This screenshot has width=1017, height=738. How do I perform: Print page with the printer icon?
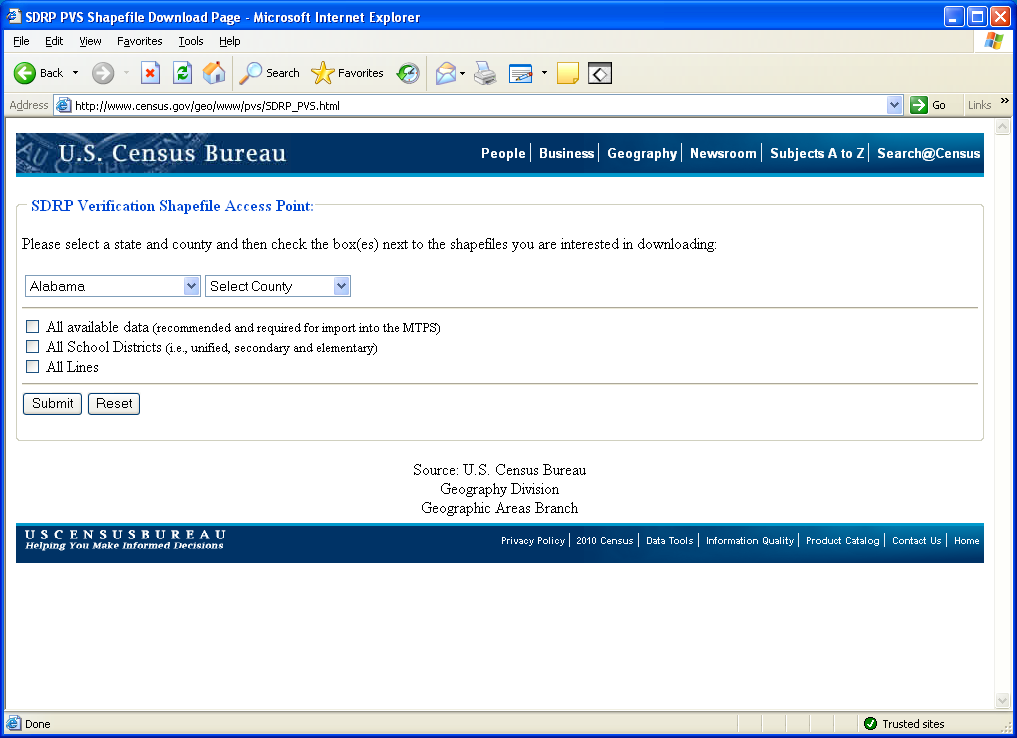485,73
